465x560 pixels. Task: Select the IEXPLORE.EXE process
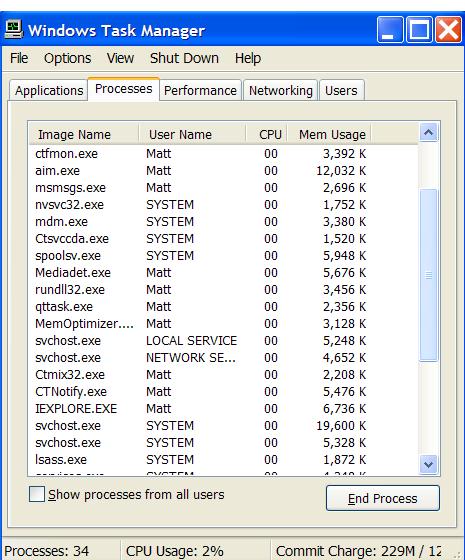tap(223, 409)
